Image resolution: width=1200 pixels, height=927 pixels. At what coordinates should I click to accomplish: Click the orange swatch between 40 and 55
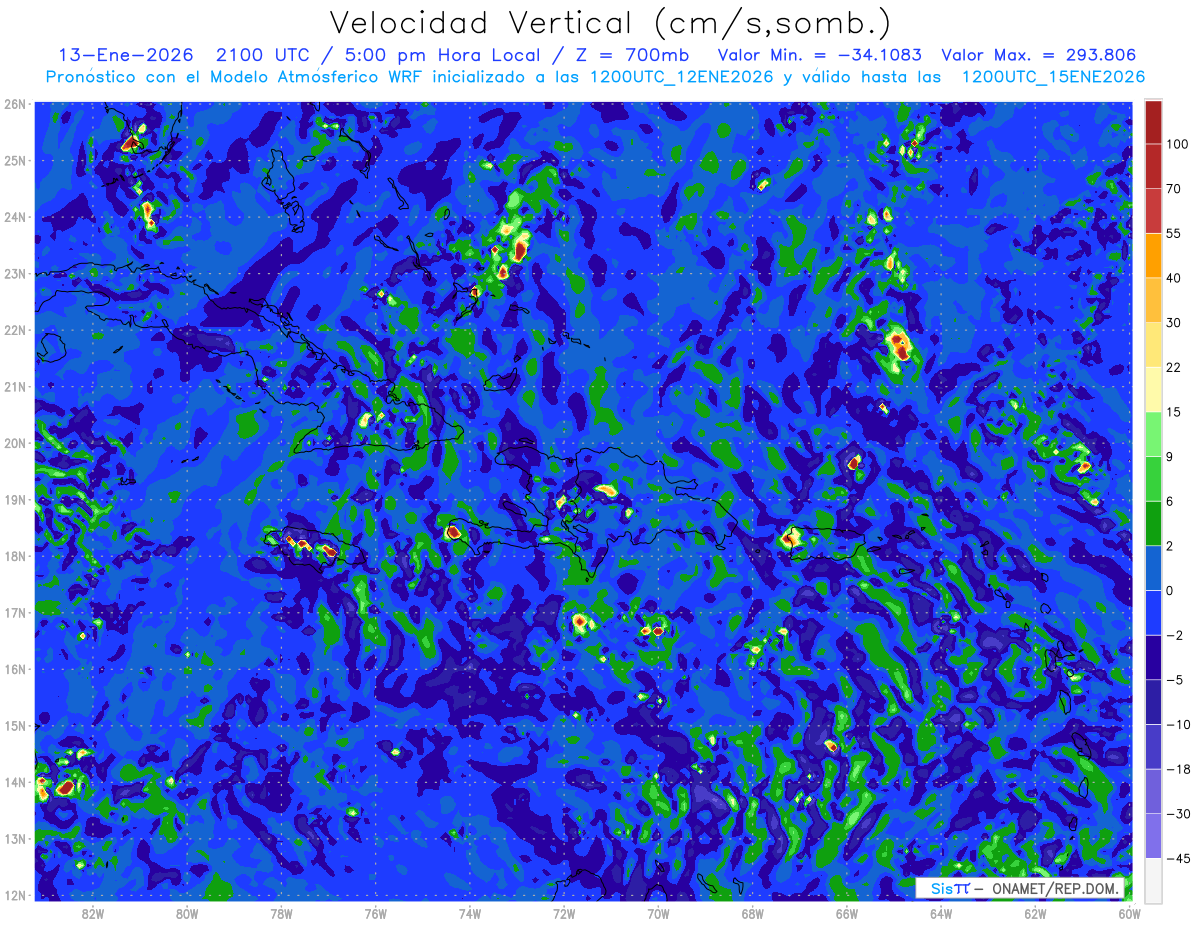(1153, 255)
